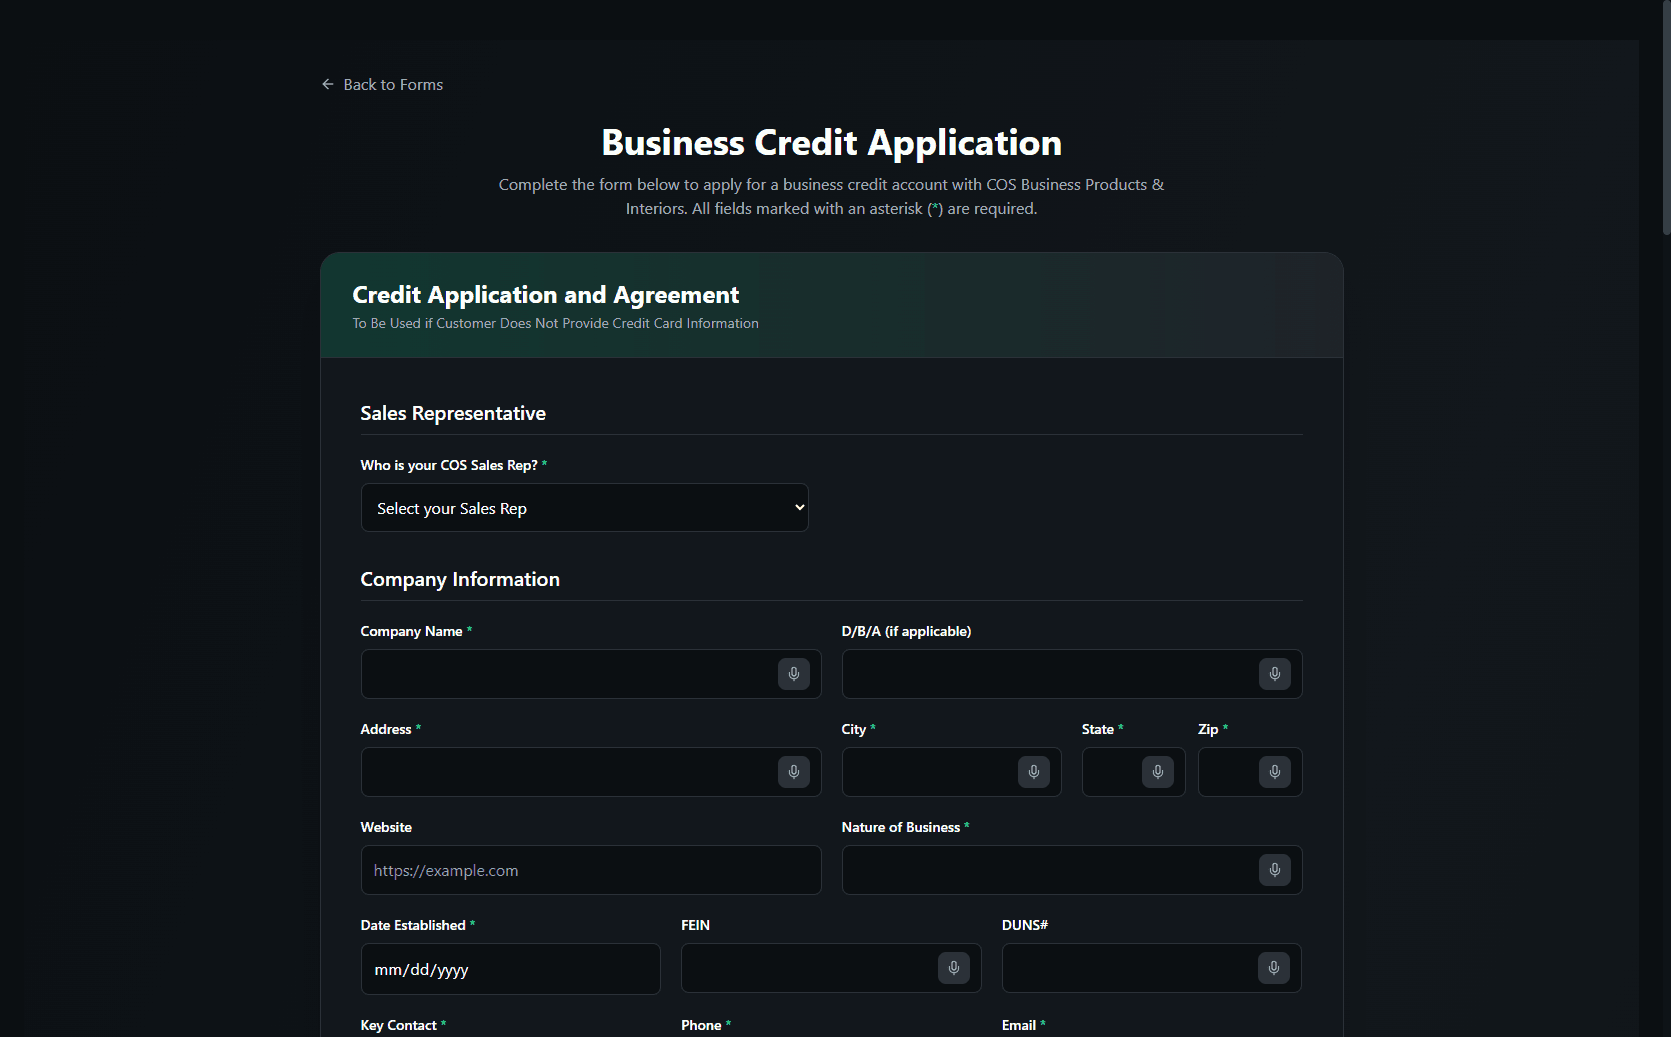Click the City field microphone icon
This screenshot has width=1671, height=1037.
pyautogui.click(x=1033, y=772)
